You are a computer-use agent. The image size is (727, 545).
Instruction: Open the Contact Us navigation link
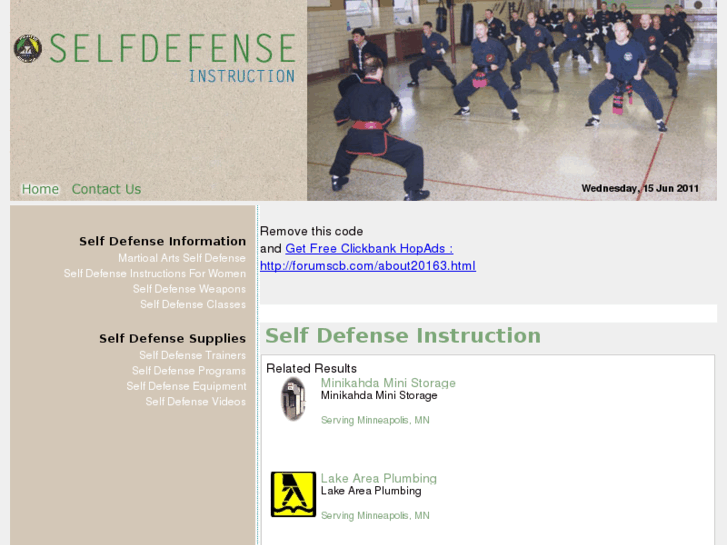[x=106, y=189]
